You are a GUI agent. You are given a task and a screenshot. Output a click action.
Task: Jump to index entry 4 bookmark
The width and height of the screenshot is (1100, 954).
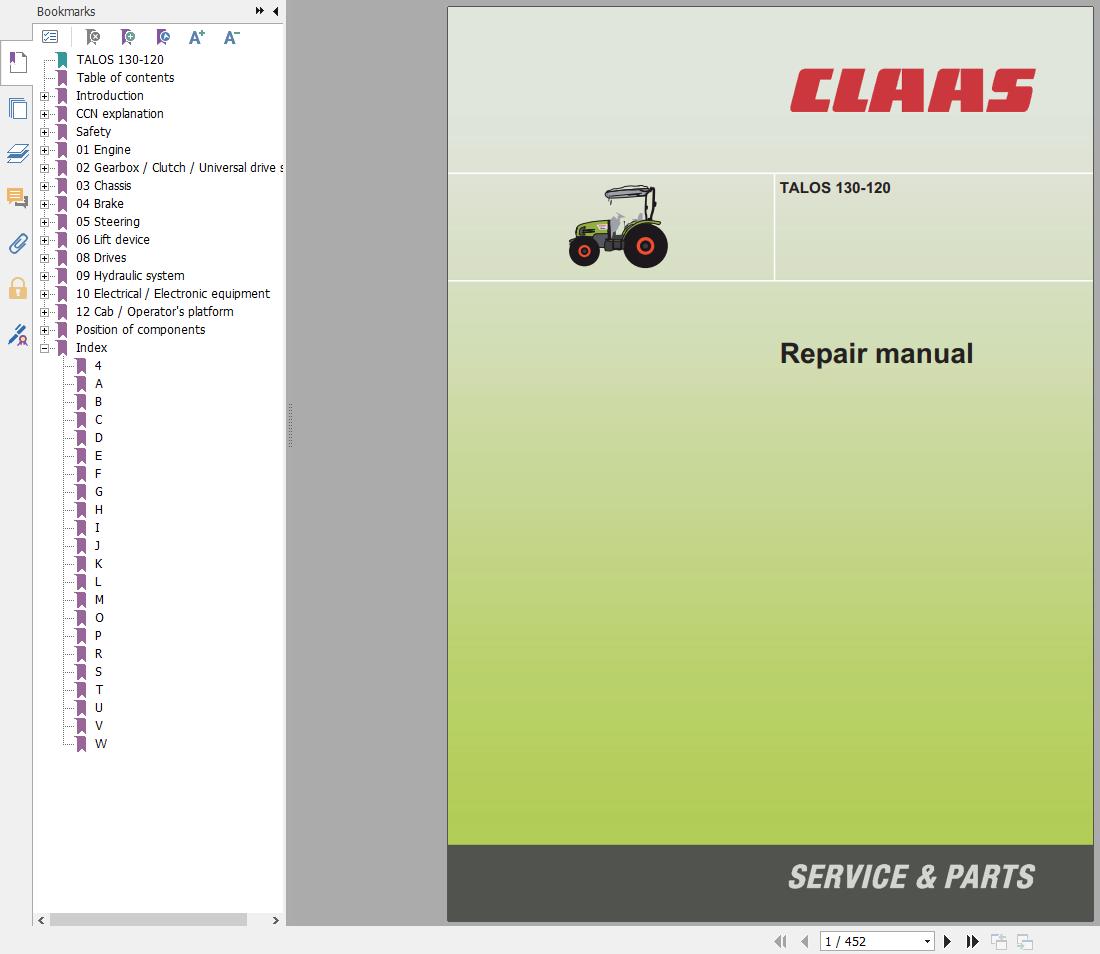click(x=98, y=365)
